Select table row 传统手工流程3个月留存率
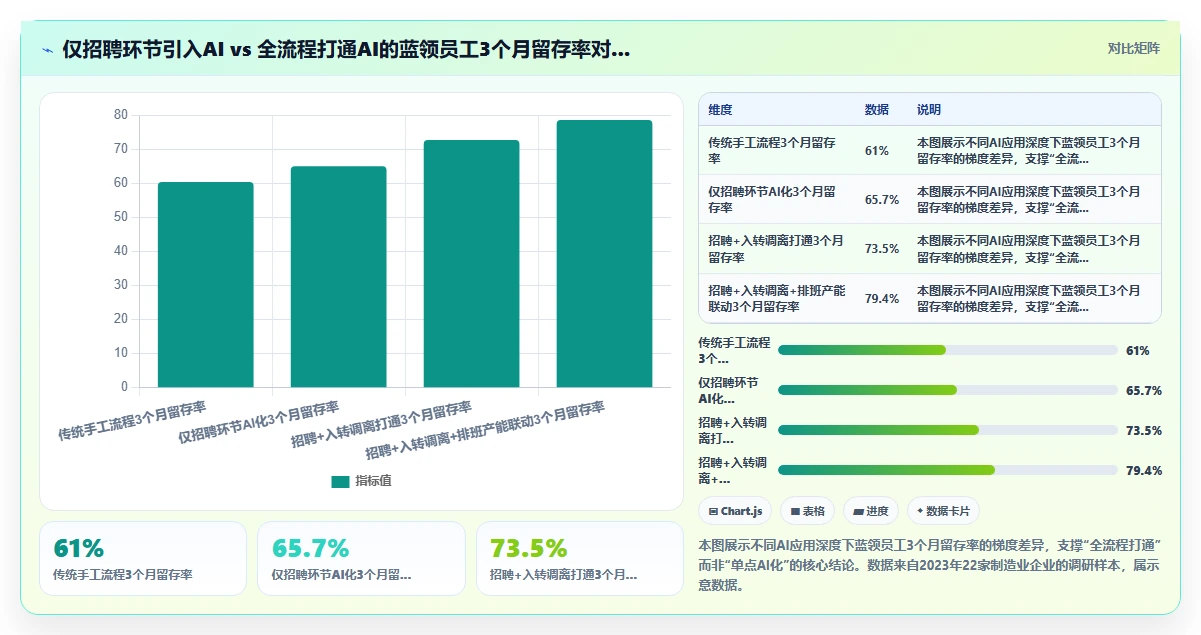1201x635 pixels. pyautogui.click(x=930, y=150)
